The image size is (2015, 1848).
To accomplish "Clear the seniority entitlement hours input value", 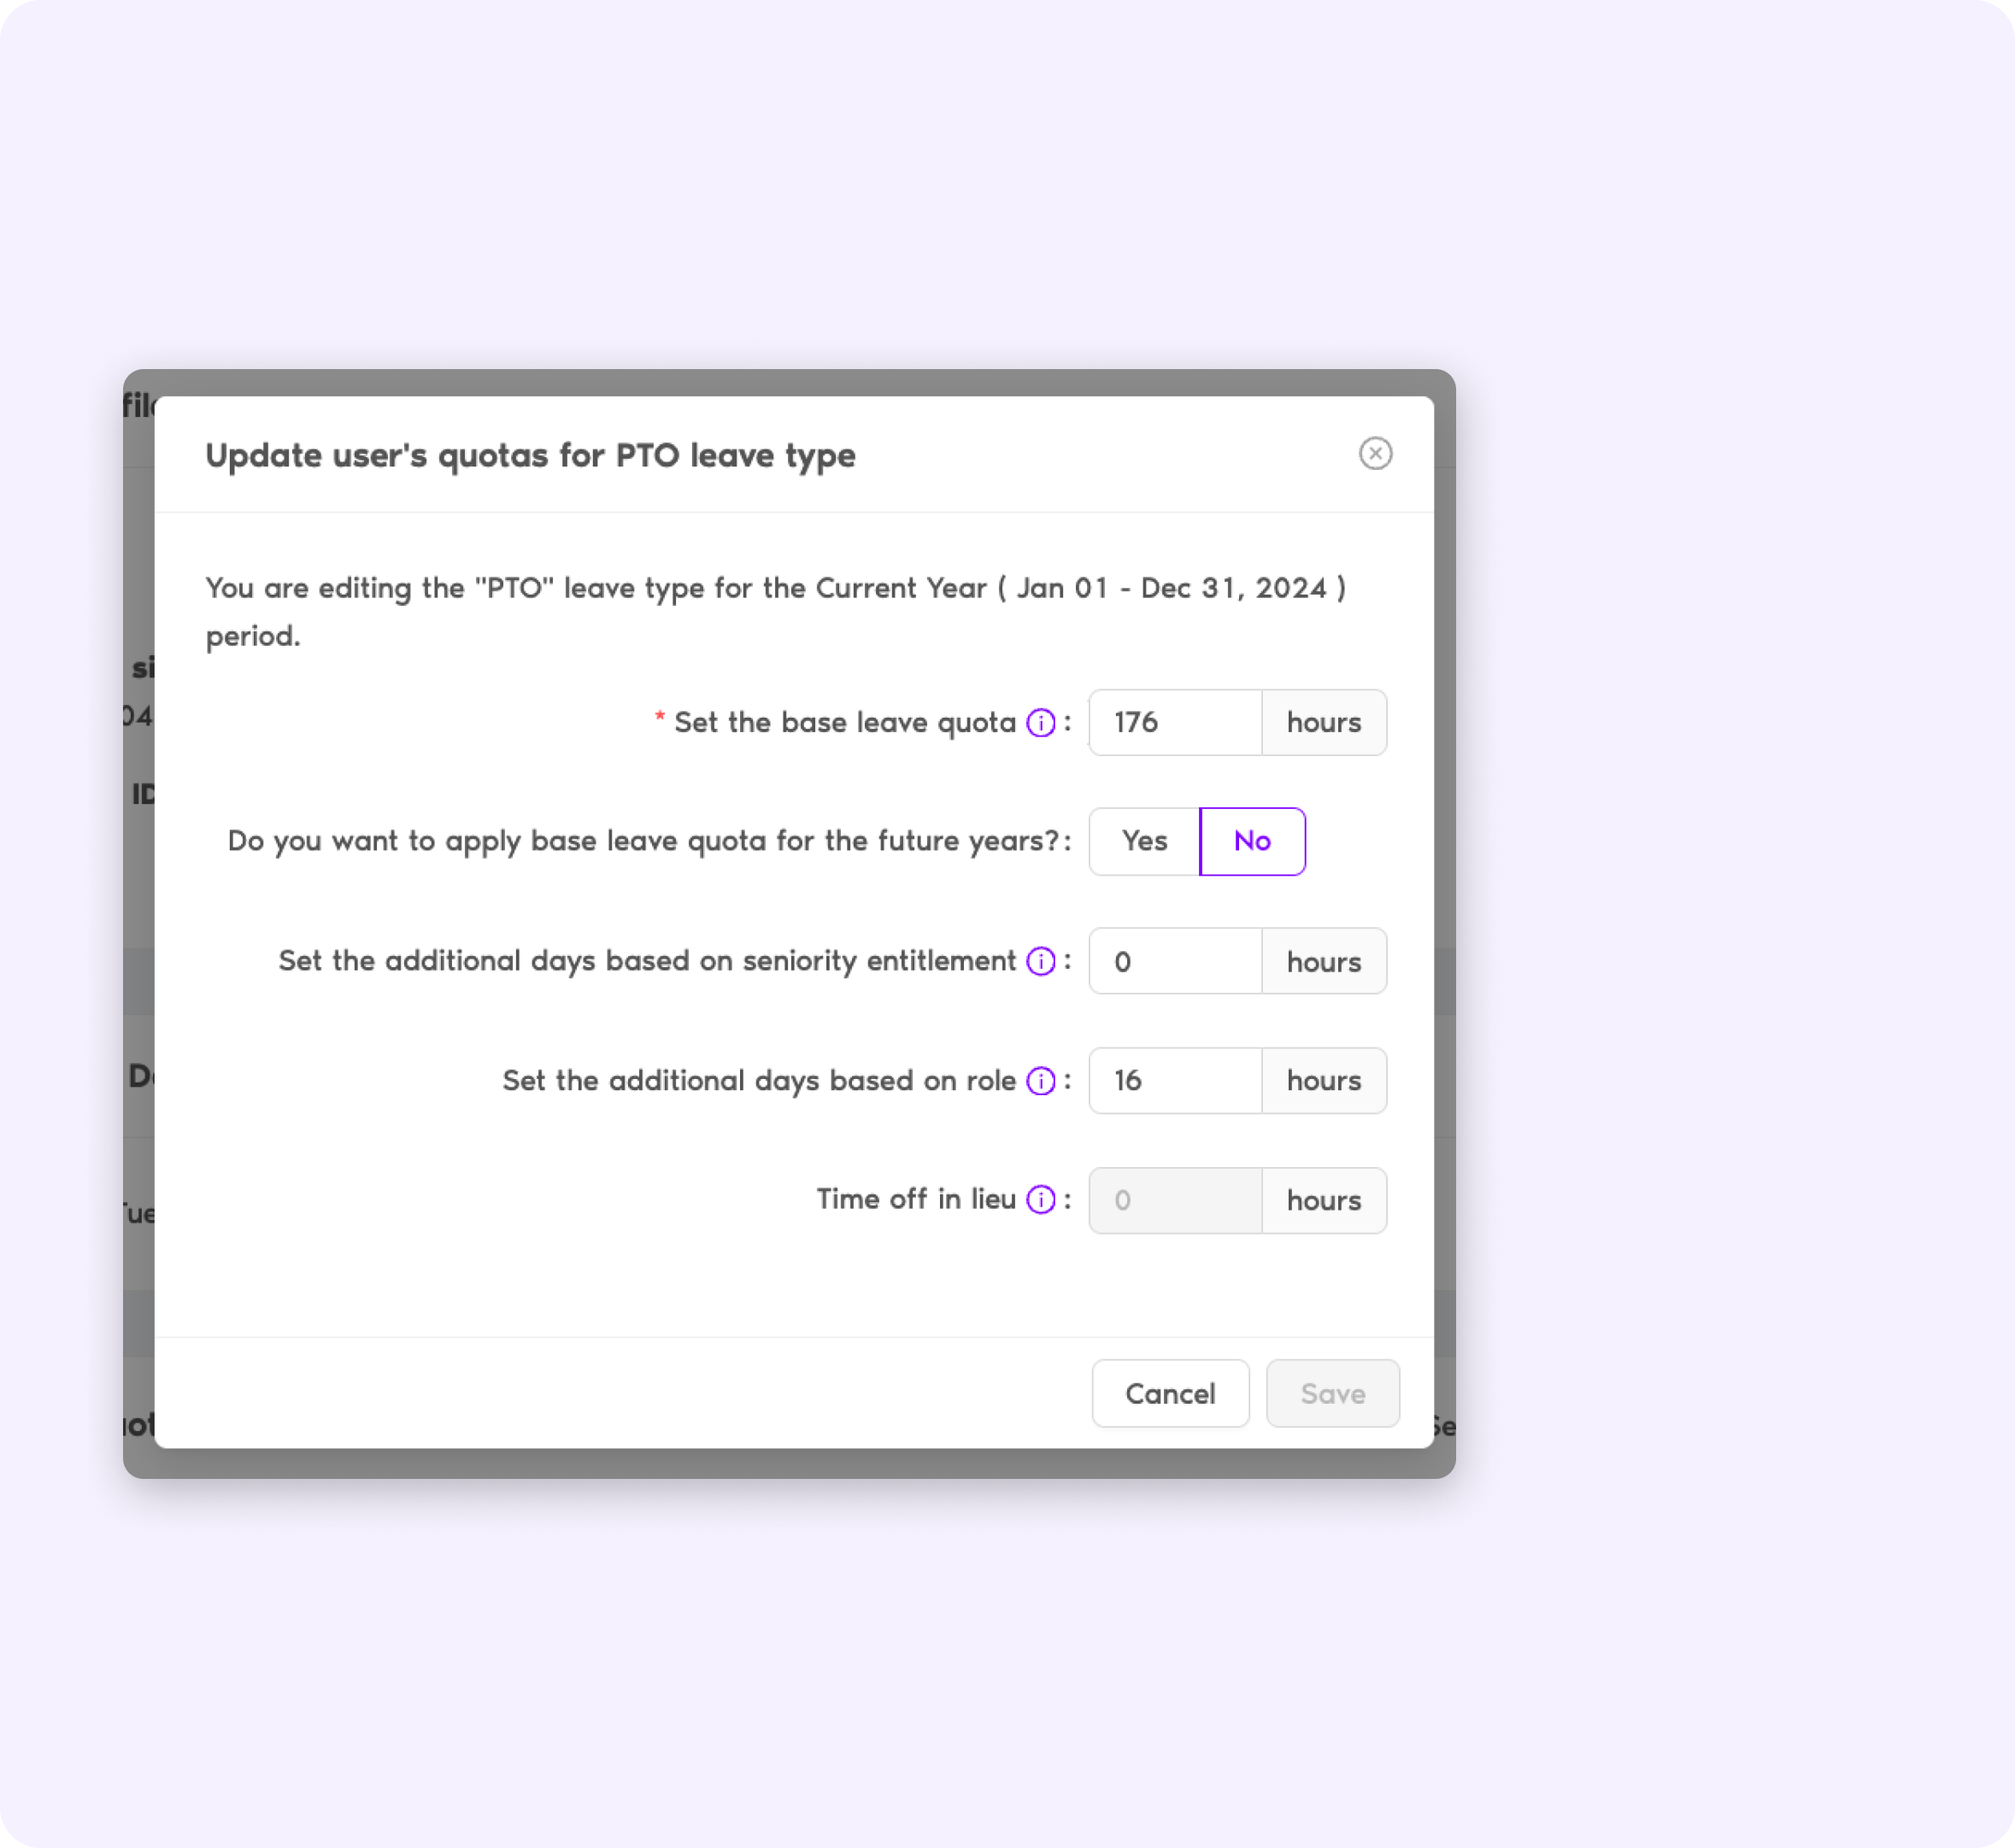I will point(1176,962).
